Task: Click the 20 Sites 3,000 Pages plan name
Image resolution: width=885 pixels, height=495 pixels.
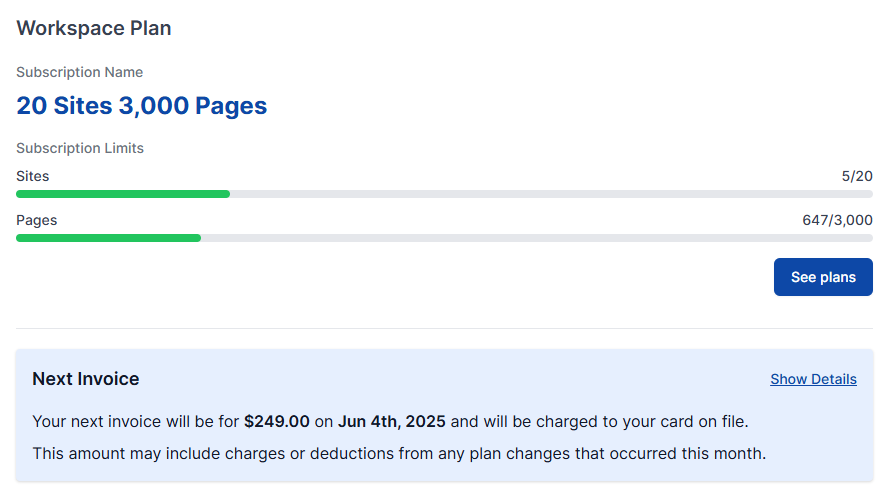Action: pyautogui.click(x=141, y=105)
